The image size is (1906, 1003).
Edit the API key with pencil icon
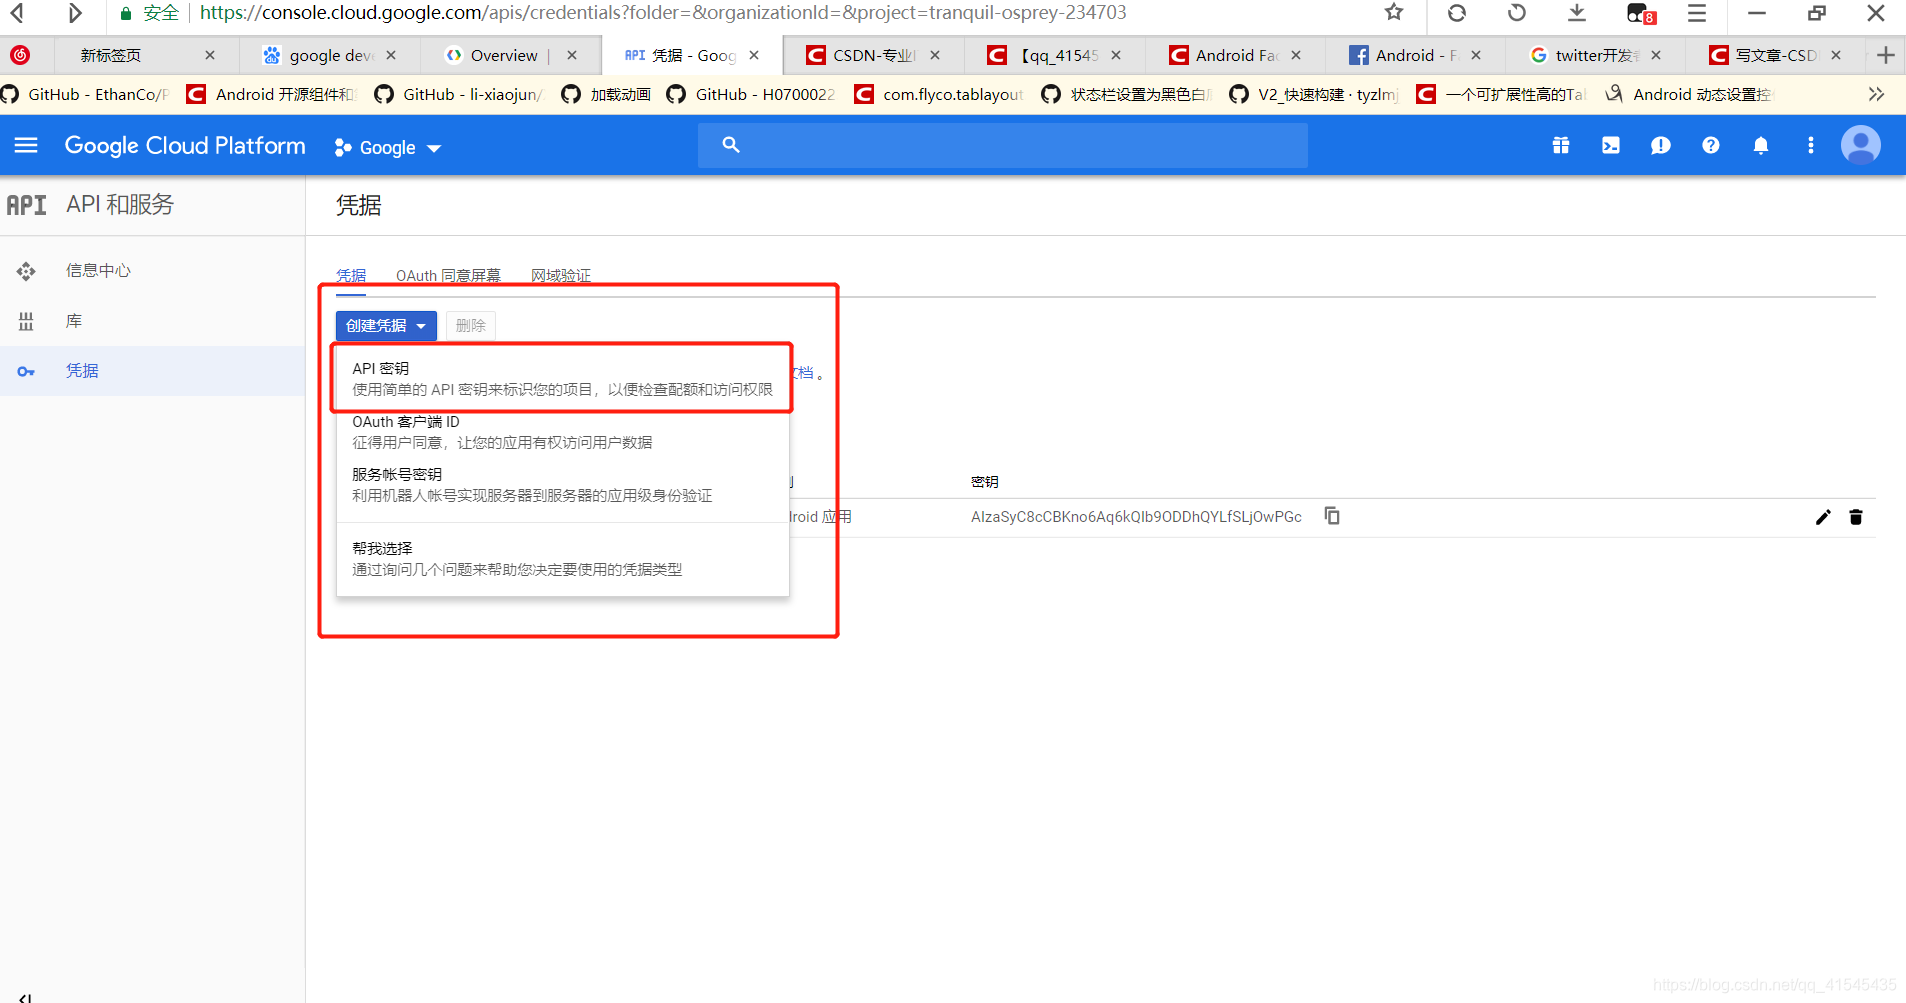click(1823, 517)
